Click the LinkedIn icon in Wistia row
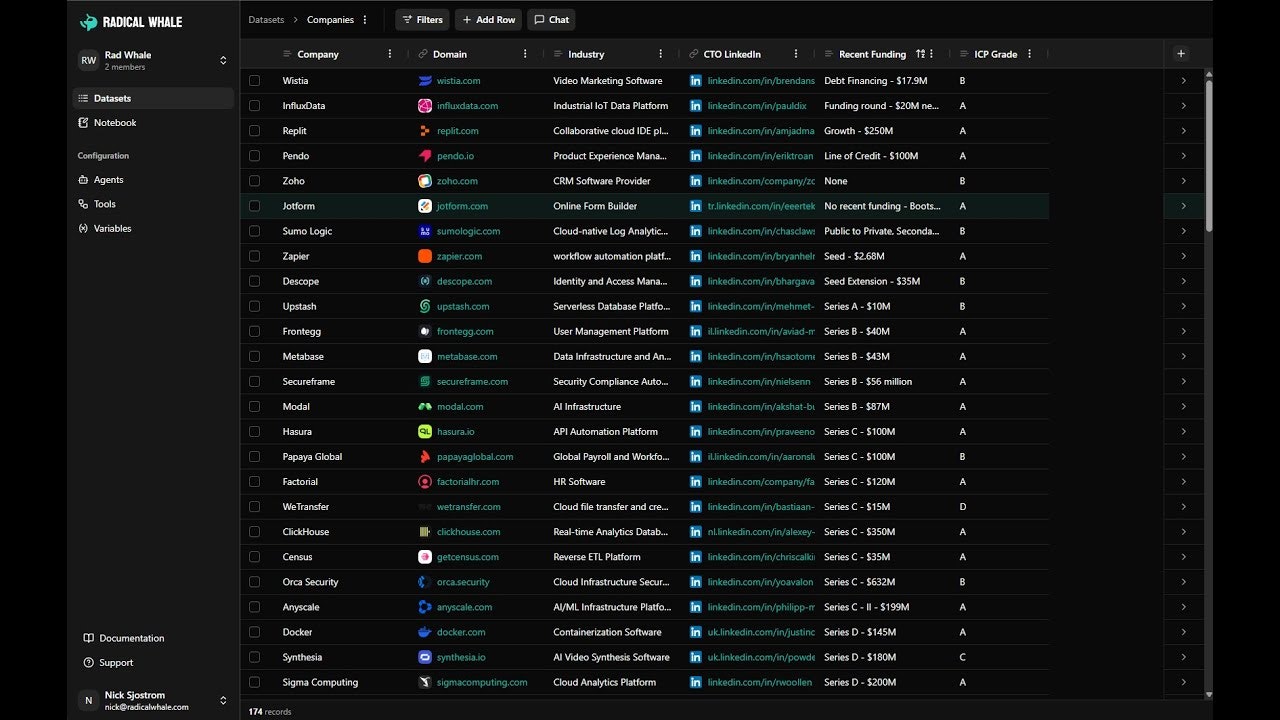Viewport: 1280px width, 720px height. pos(696,81)
